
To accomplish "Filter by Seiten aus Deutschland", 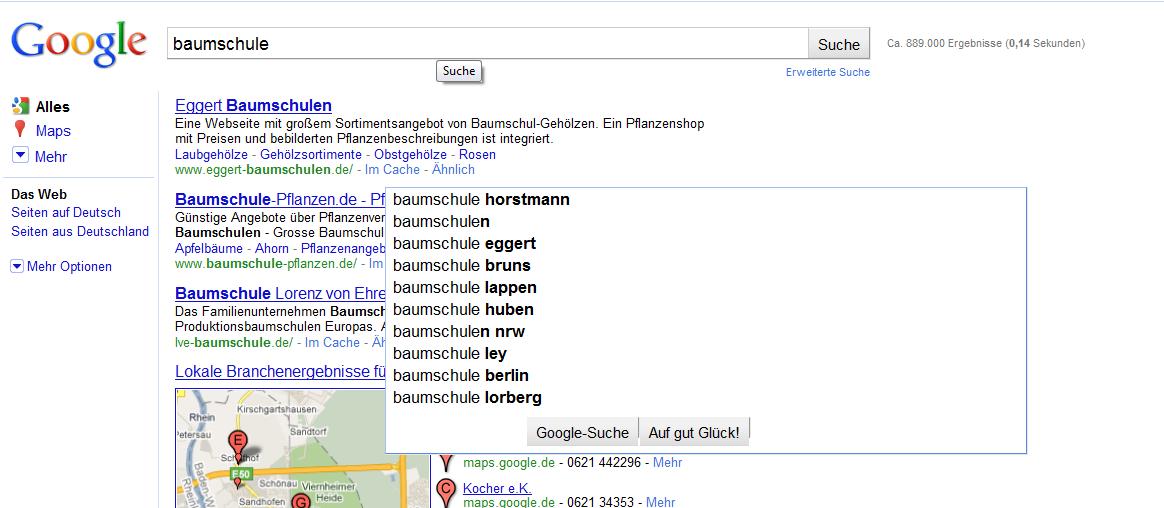I will 80,231.
